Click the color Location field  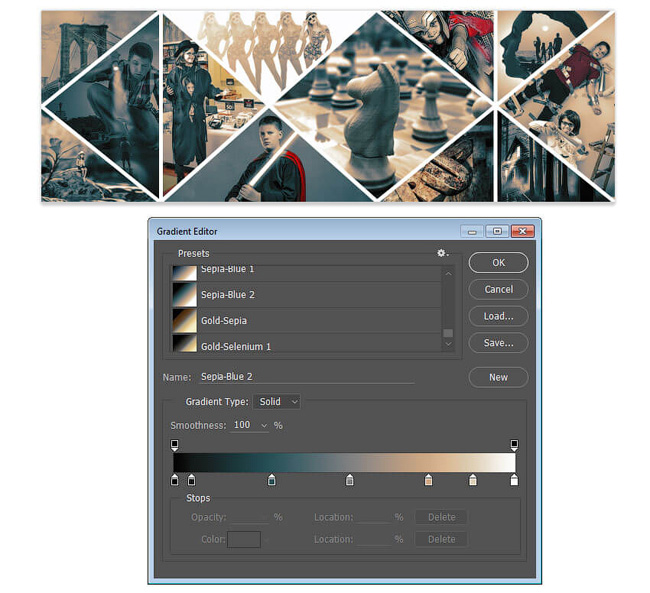[x=373, y=539]
